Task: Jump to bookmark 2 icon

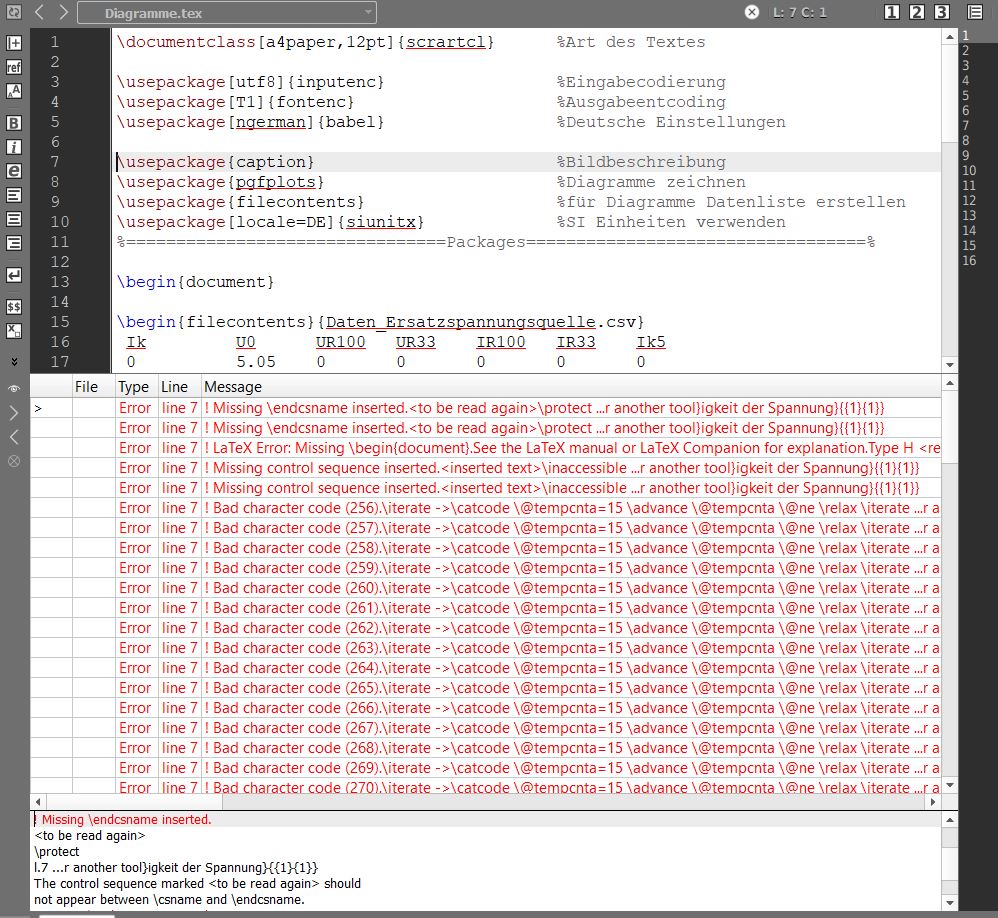Action: [917, 12]
